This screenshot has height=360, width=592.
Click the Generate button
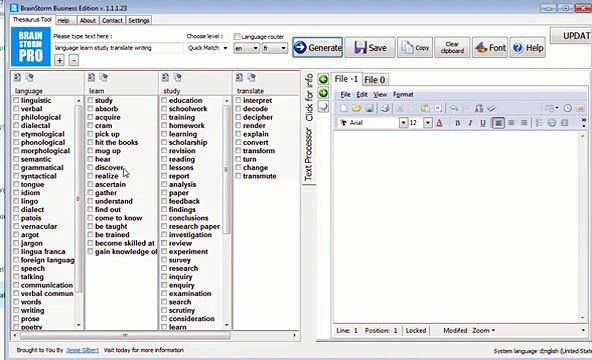point(318,48)
